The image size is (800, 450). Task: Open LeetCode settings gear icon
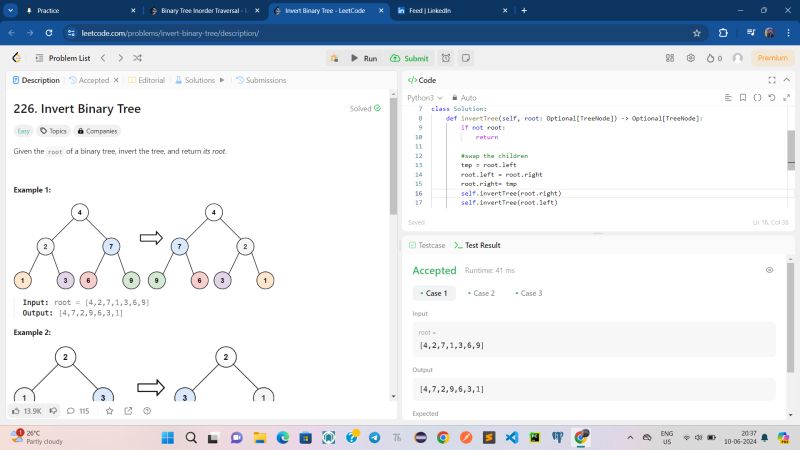click(x=691, y=58)
